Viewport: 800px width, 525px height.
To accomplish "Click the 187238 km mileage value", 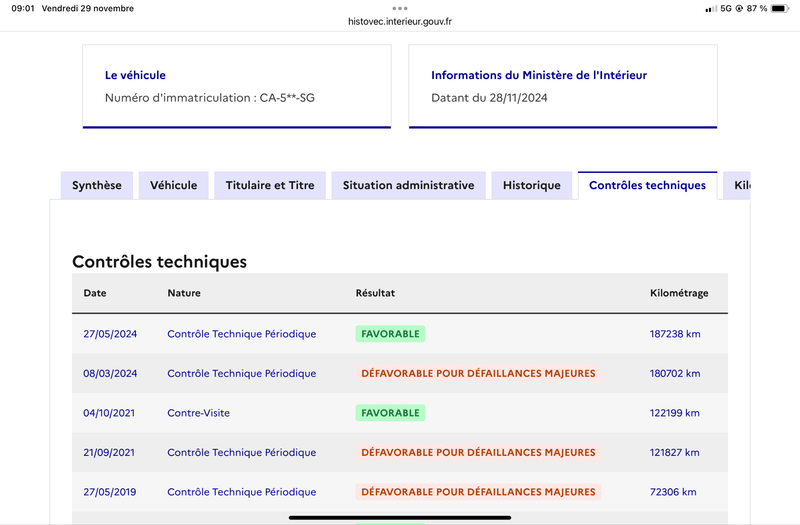I will [675, 334].
